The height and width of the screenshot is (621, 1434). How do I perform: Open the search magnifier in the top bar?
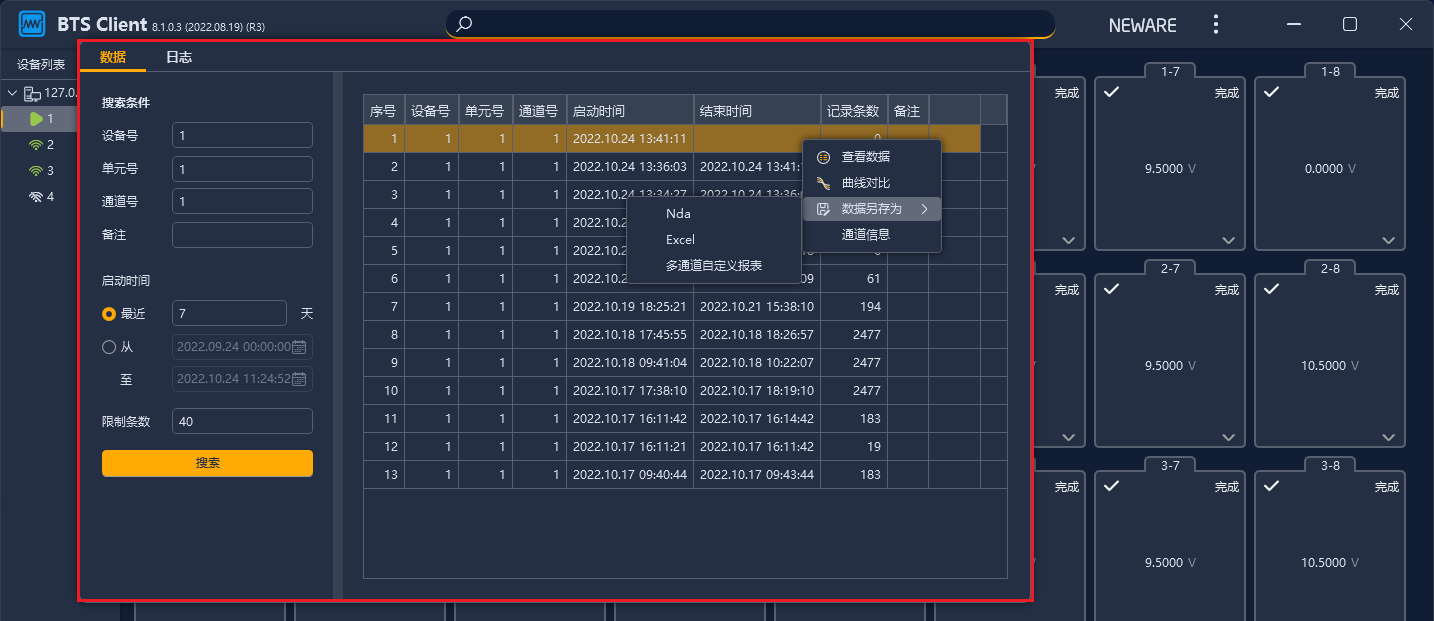[463, 23]
